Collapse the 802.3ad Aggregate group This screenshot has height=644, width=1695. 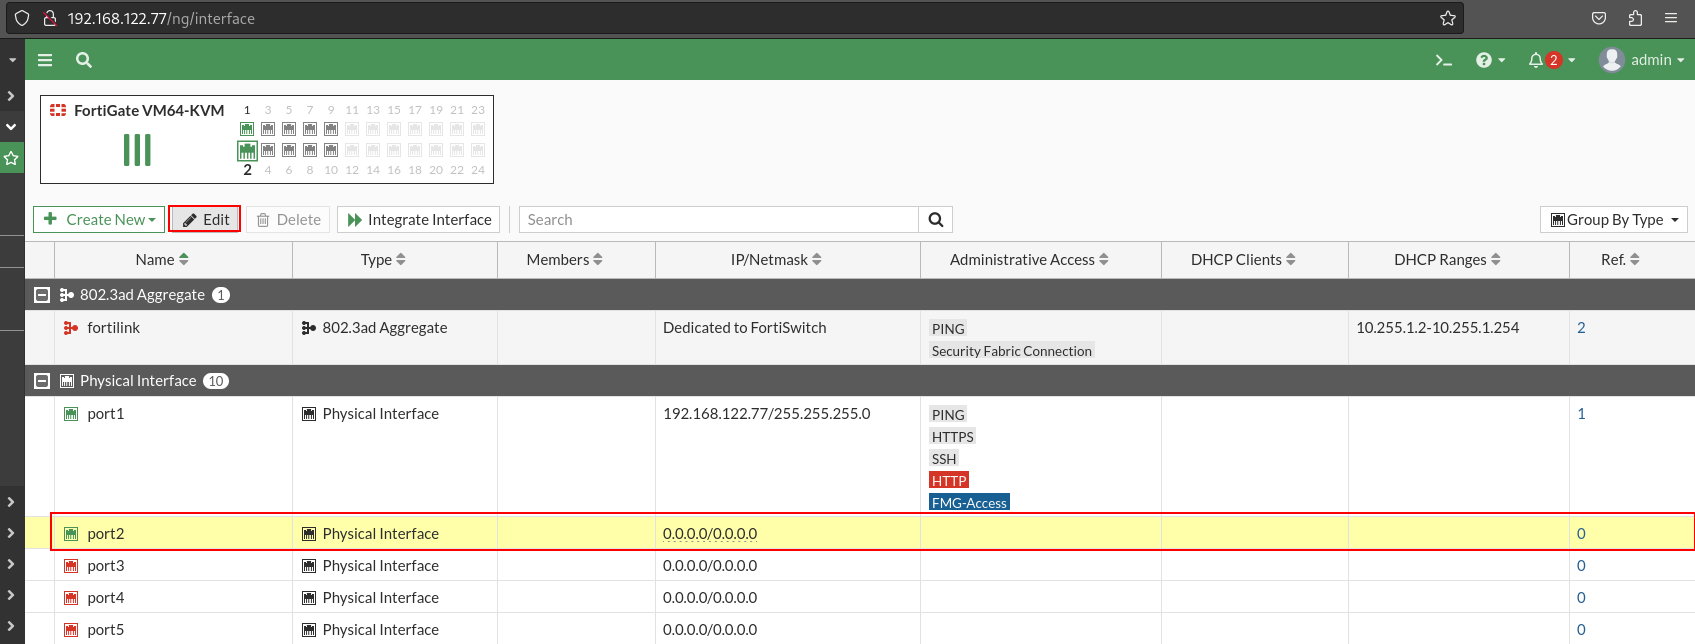[x=42, y=295]
